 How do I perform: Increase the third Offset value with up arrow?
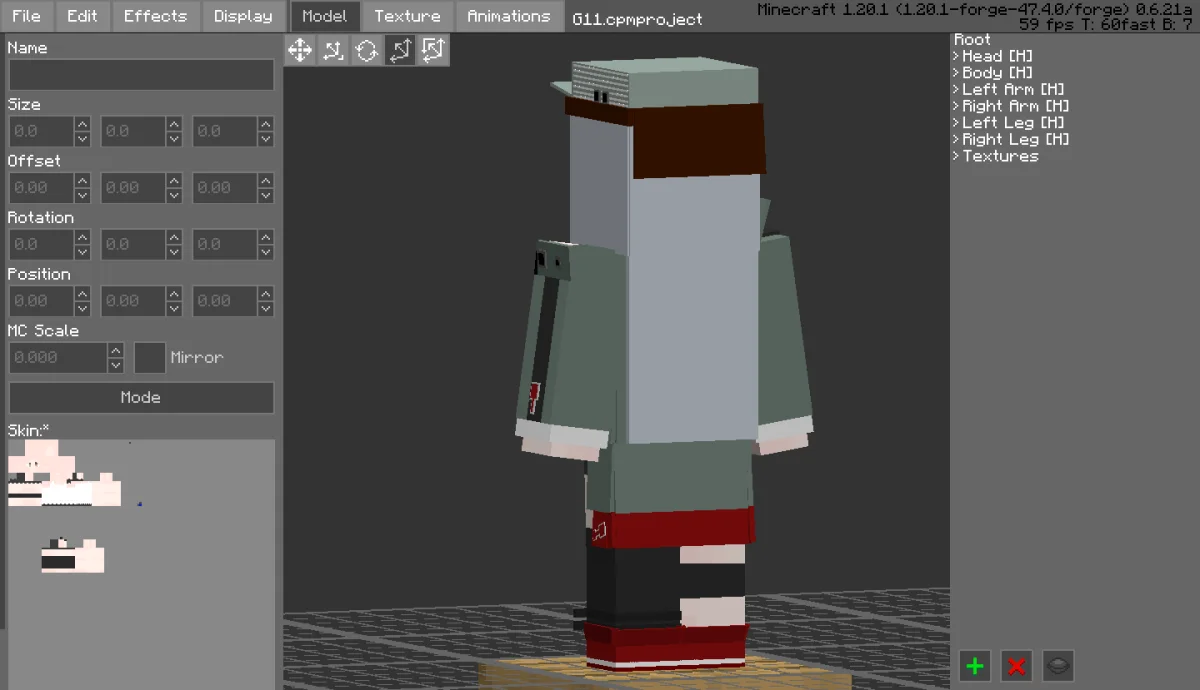tap(265, 181)
